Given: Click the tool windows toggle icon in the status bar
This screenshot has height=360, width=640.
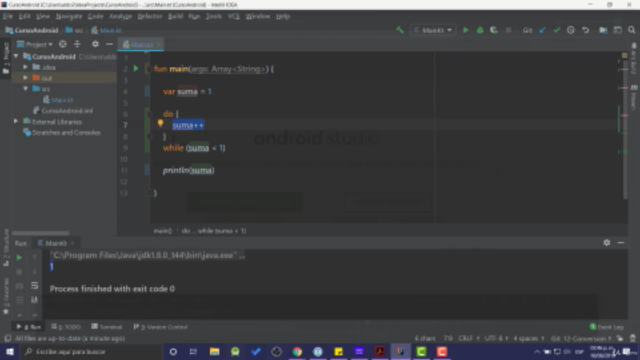Looking at the screenshot, I should [7, 338].
